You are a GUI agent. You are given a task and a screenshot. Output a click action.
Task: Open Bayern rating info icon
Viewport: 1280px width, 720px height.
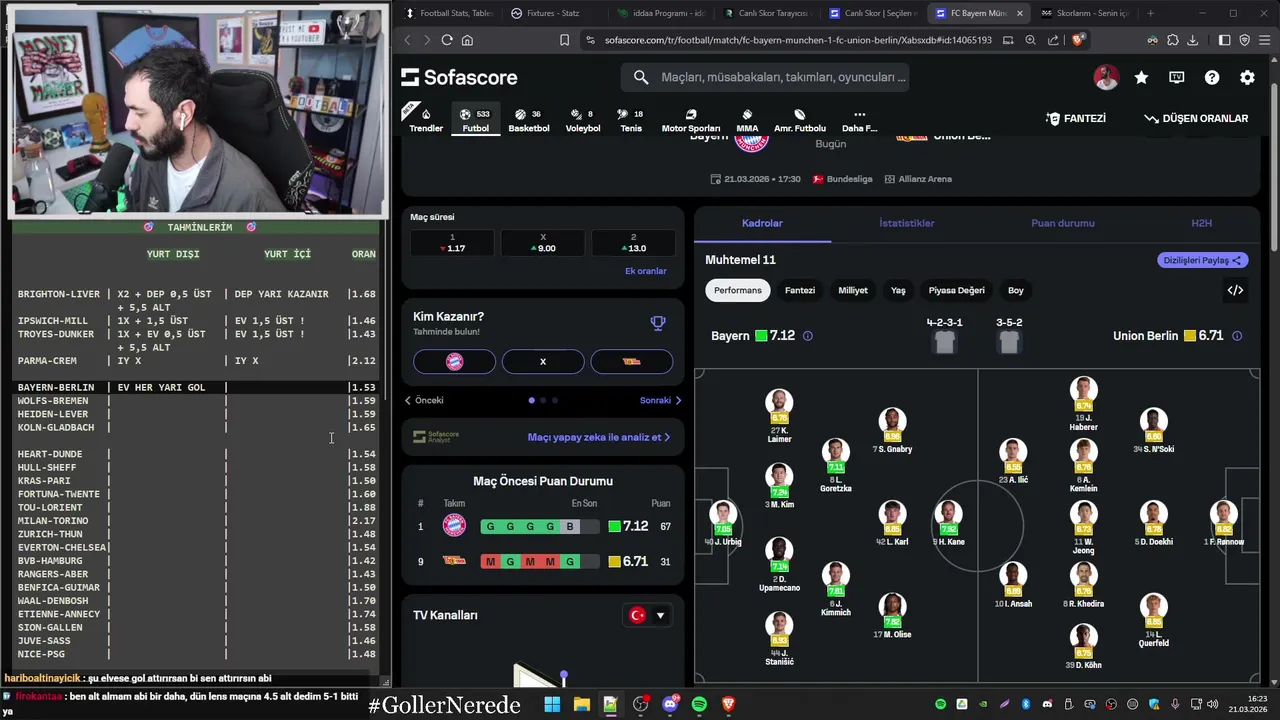point(808,336)
